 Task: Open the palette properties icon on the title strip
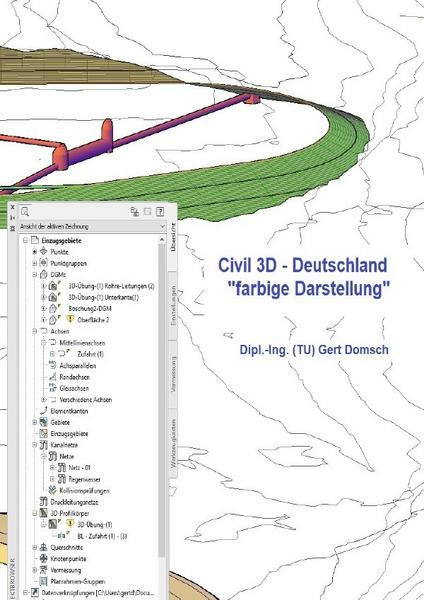(12, 228)
